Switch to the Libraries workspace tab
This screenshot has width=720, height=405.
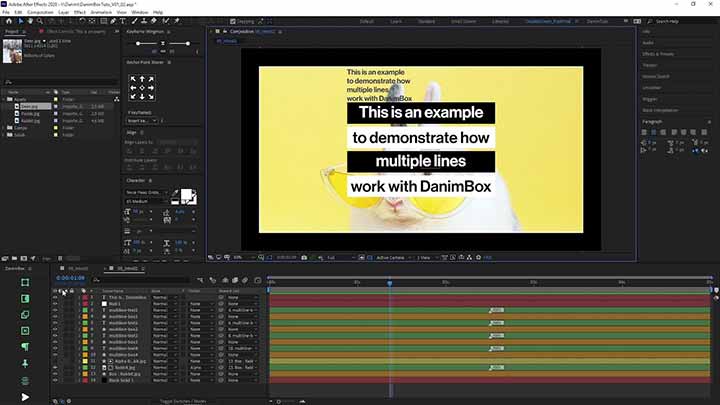click(x=500, y=22)
